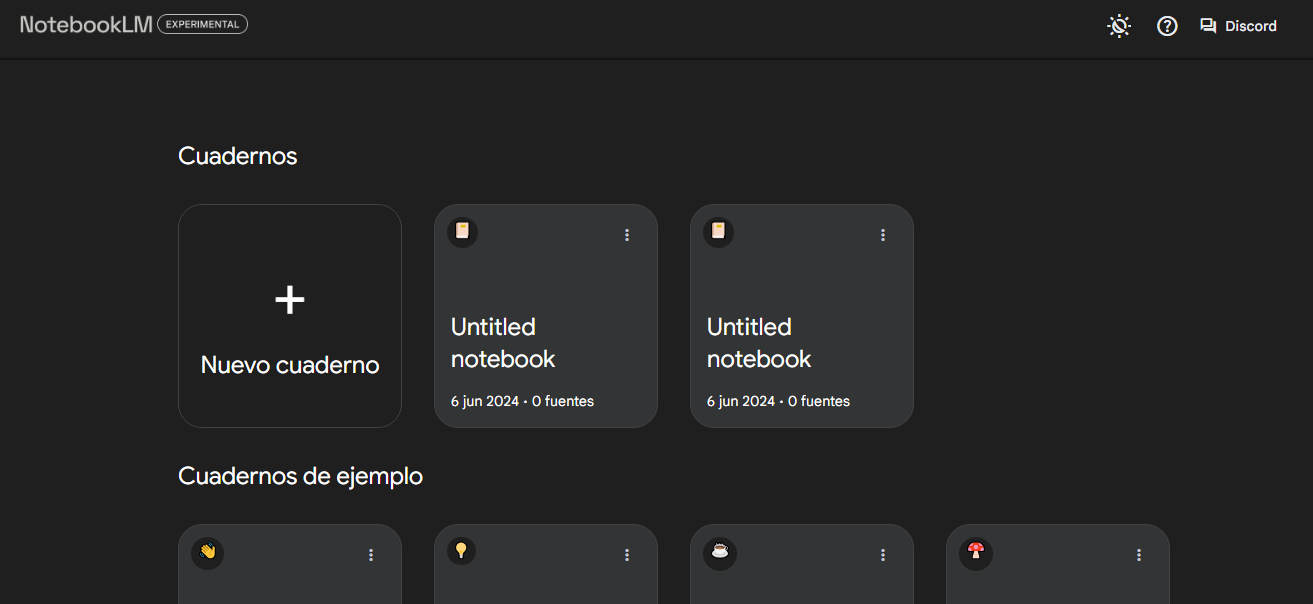This screenshot has width=1313, height=604.
Task: Click the Experimental badge
Action: click(x=203, y=24)
